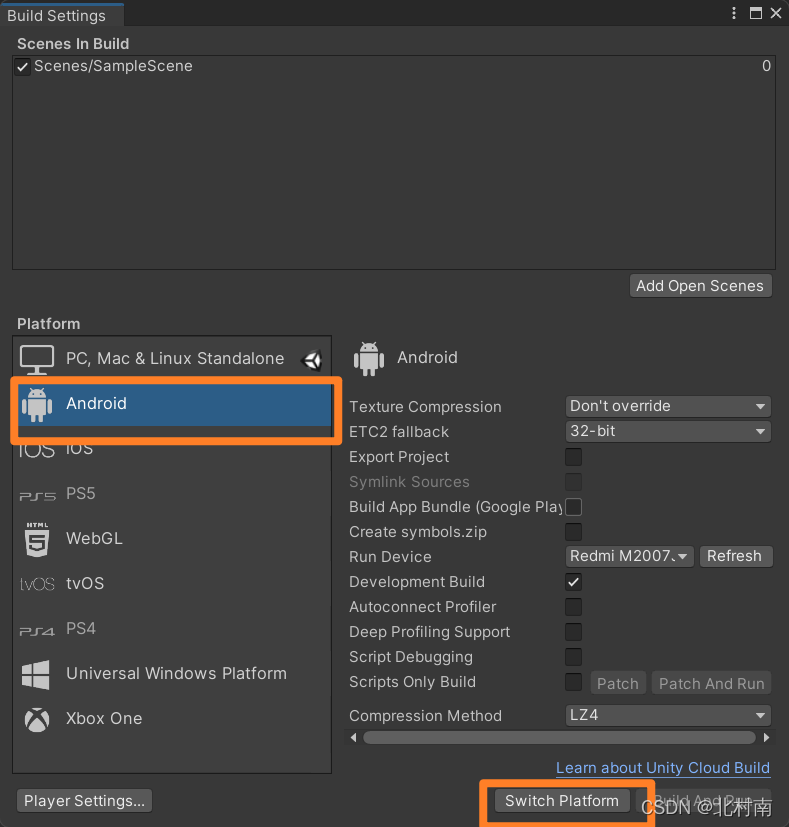
Task: Click the PC, Mac & Linux Standalone monitor icon
Action: [x=37, y=359]
